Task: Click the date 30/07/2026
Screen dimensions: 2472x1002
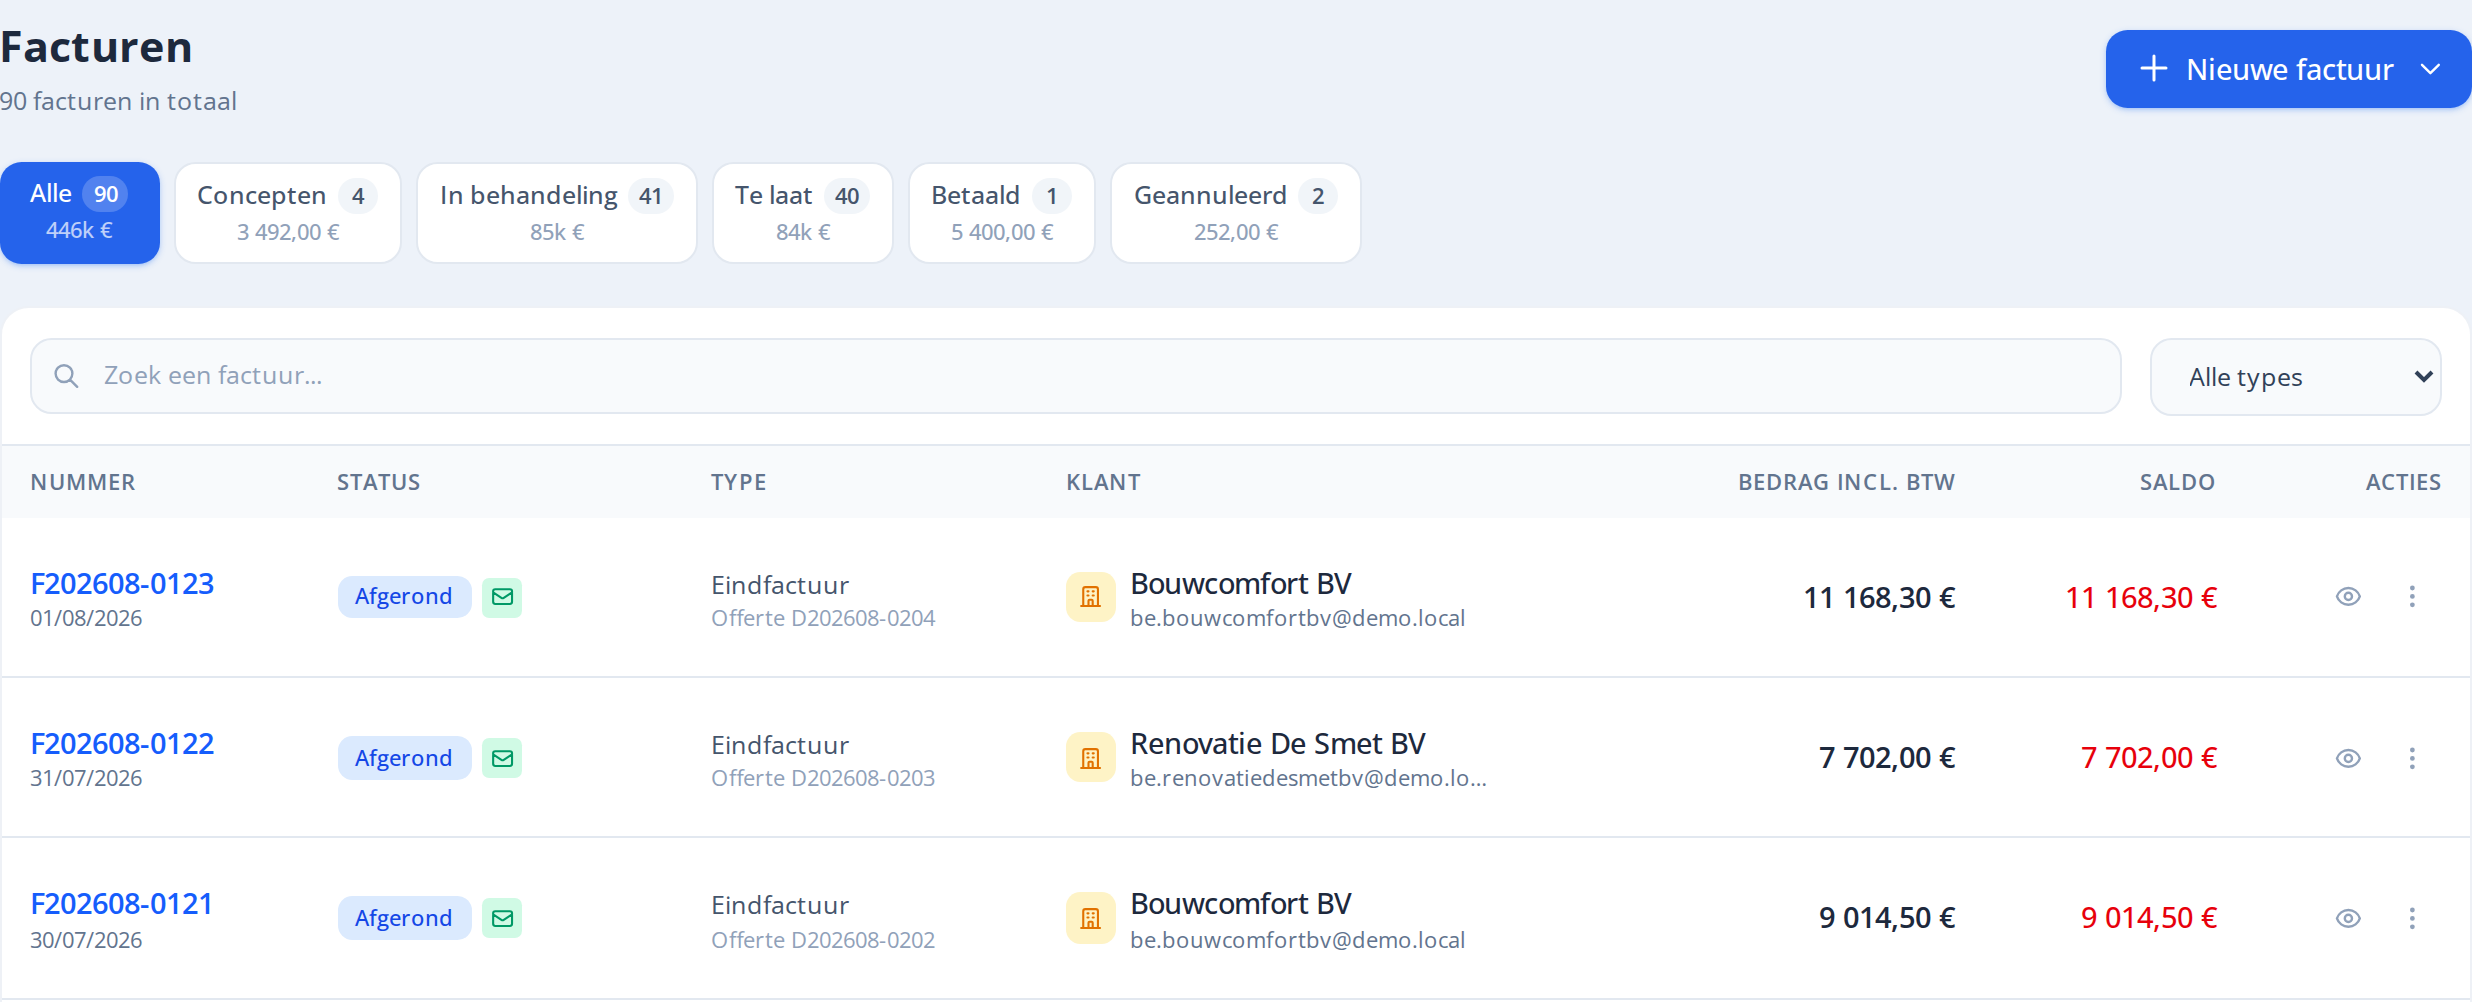Action: tap(86, 941)
